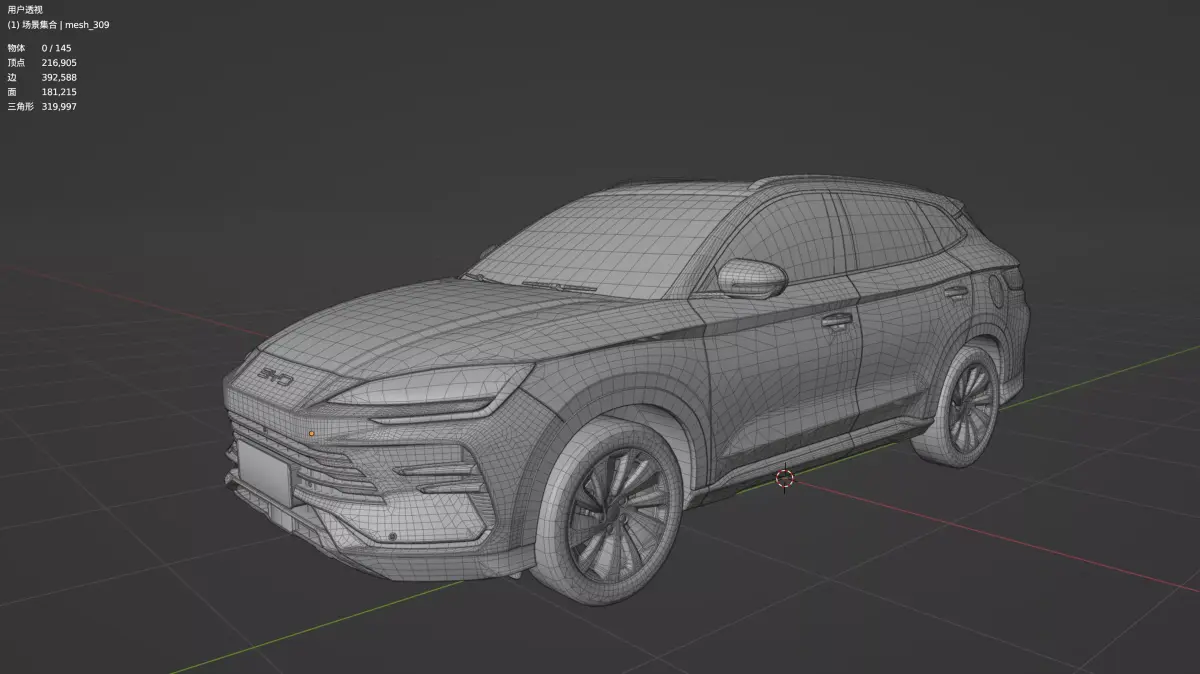The image size is (1200, 674).
Task: Select the rear wheel rim
Action: (x=970, y=406)
